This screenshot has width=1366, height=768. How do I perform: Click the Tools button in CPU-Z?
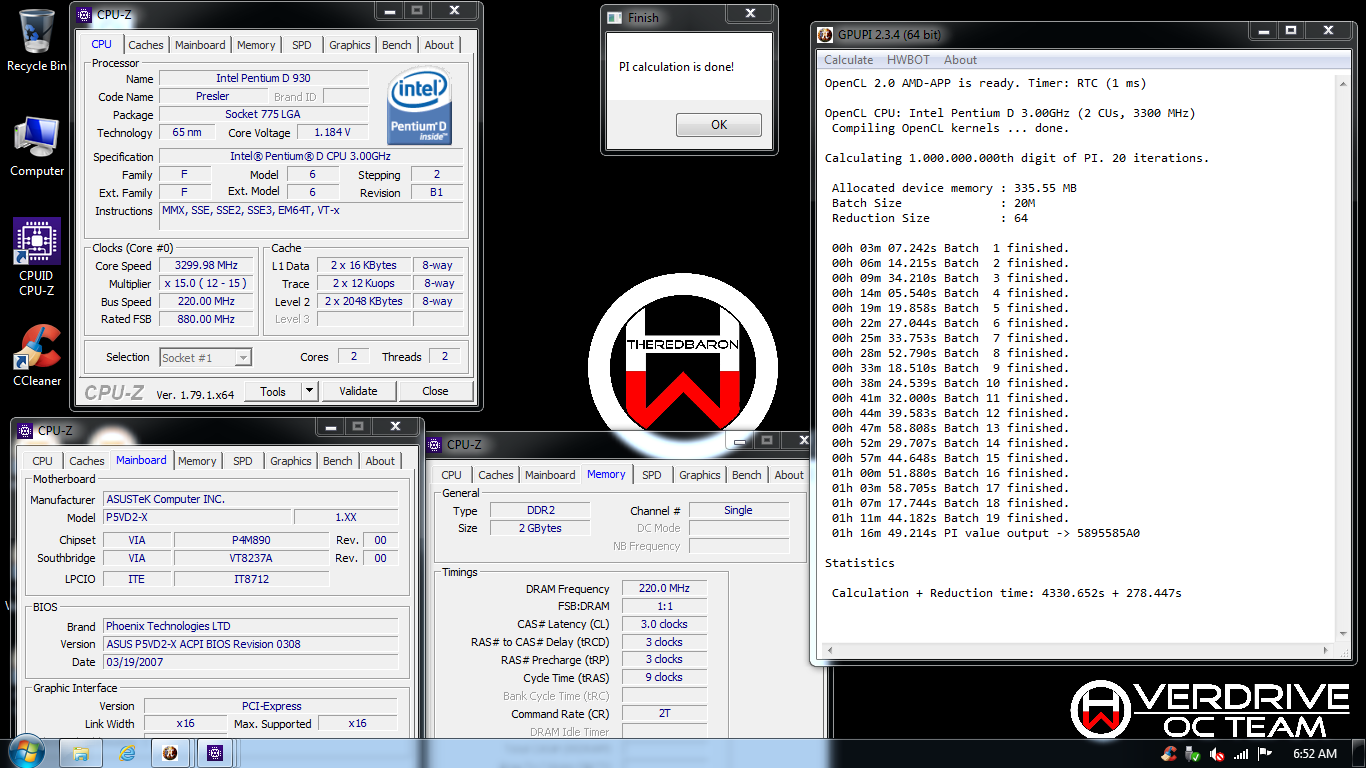[273, 391]
